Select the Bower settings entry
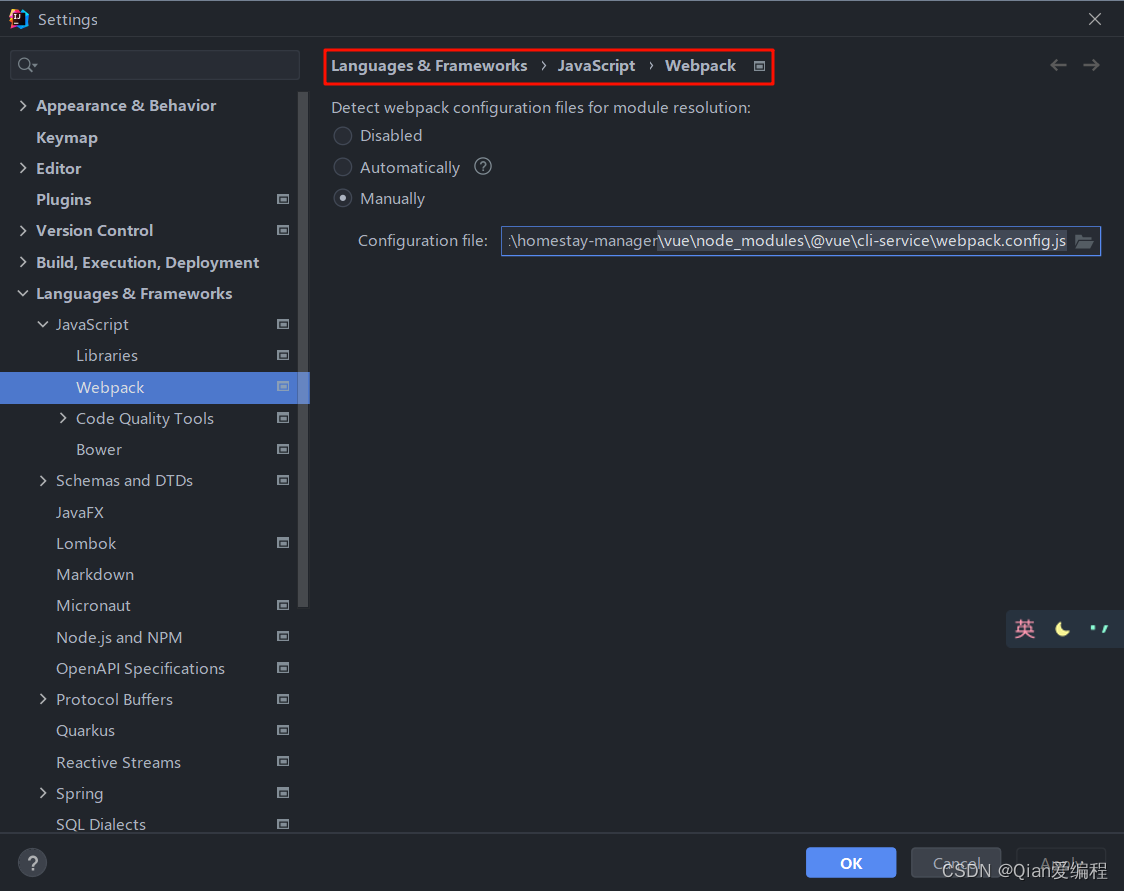1124x891 pixels. tap(99, 449)
